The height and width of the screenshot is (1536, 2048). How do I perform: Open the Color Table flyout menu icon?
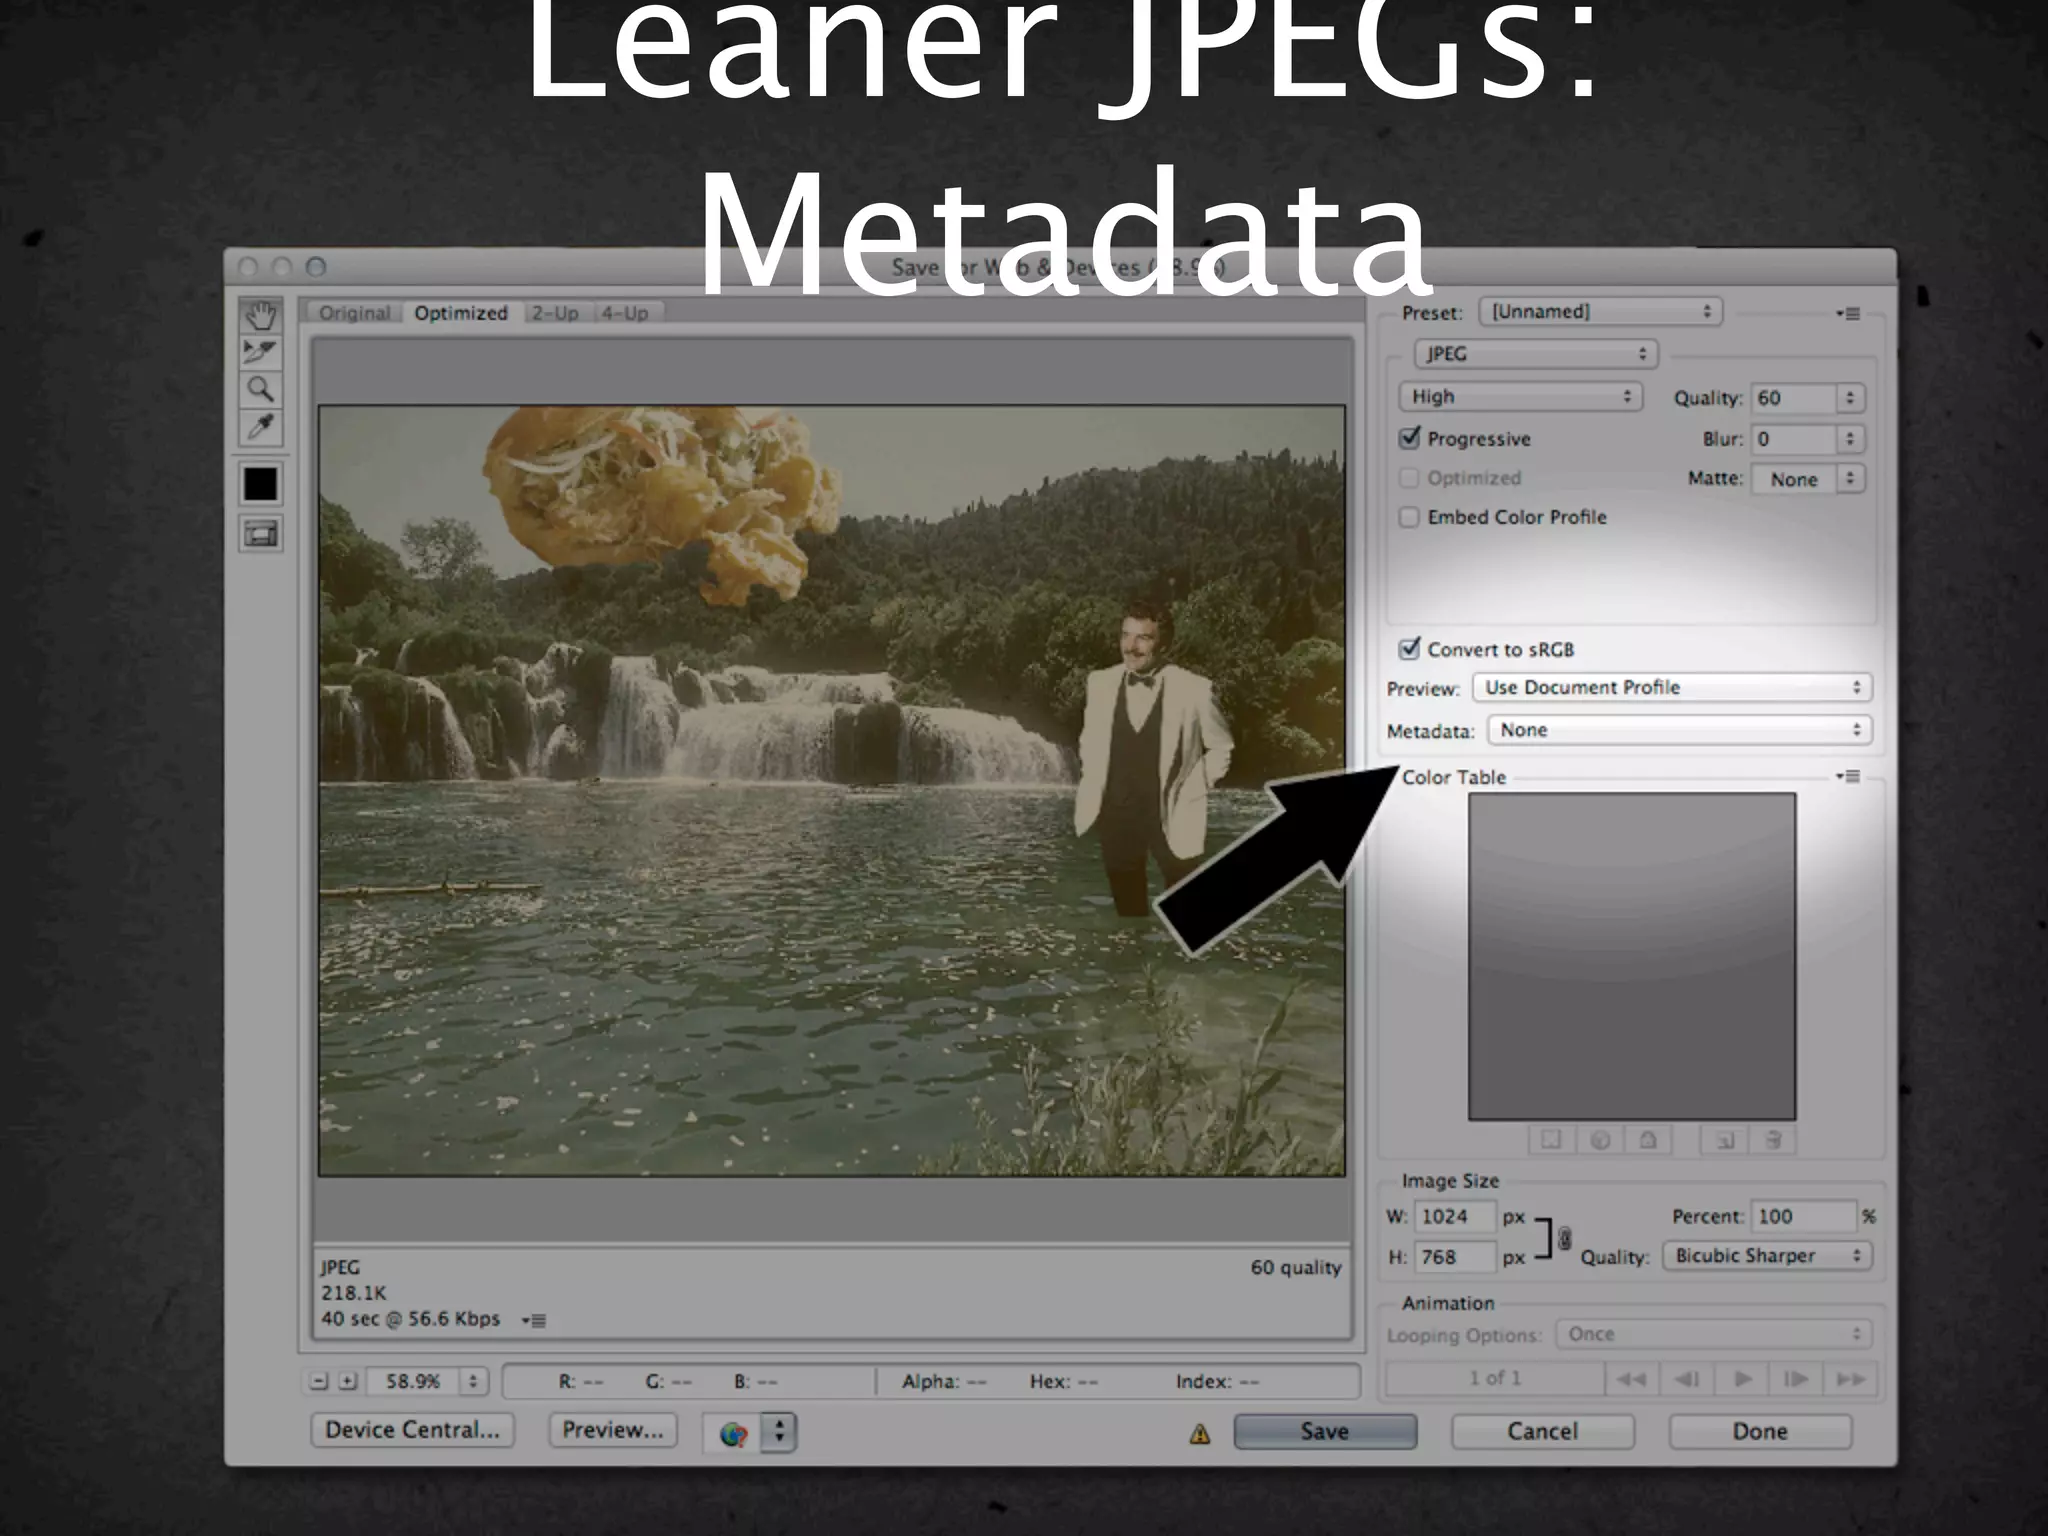click(x=1848, y=776)
